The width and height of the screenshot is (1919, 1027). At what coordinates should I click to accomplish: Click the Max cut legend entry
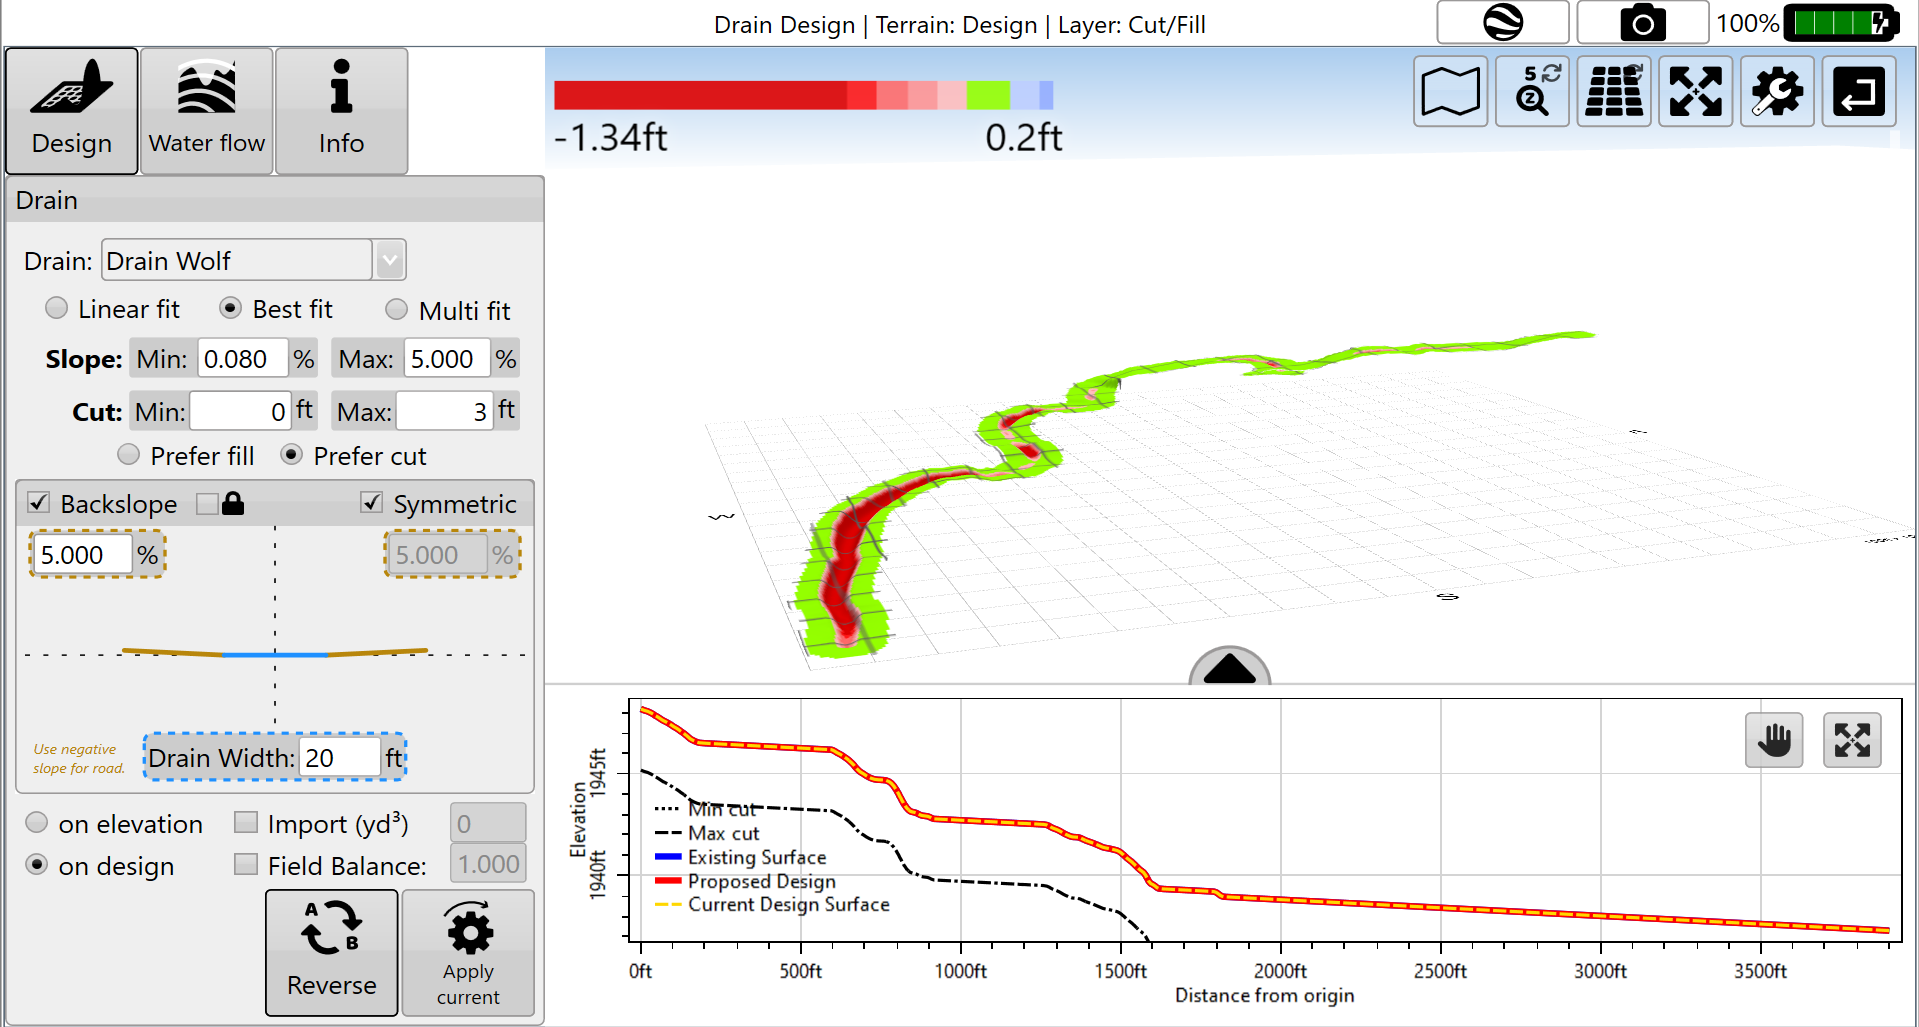click(708, 833)
